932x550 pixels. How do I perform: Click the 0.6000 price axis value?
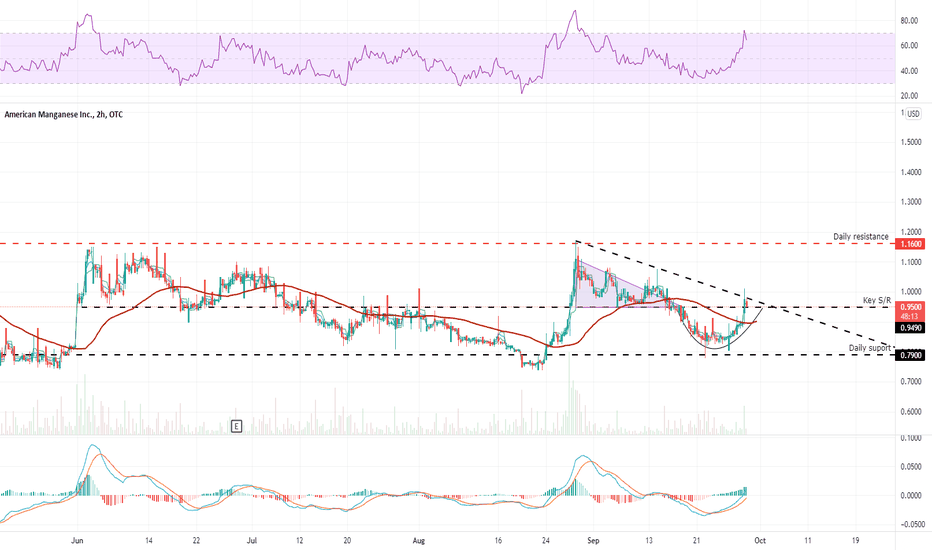point(911,411)
